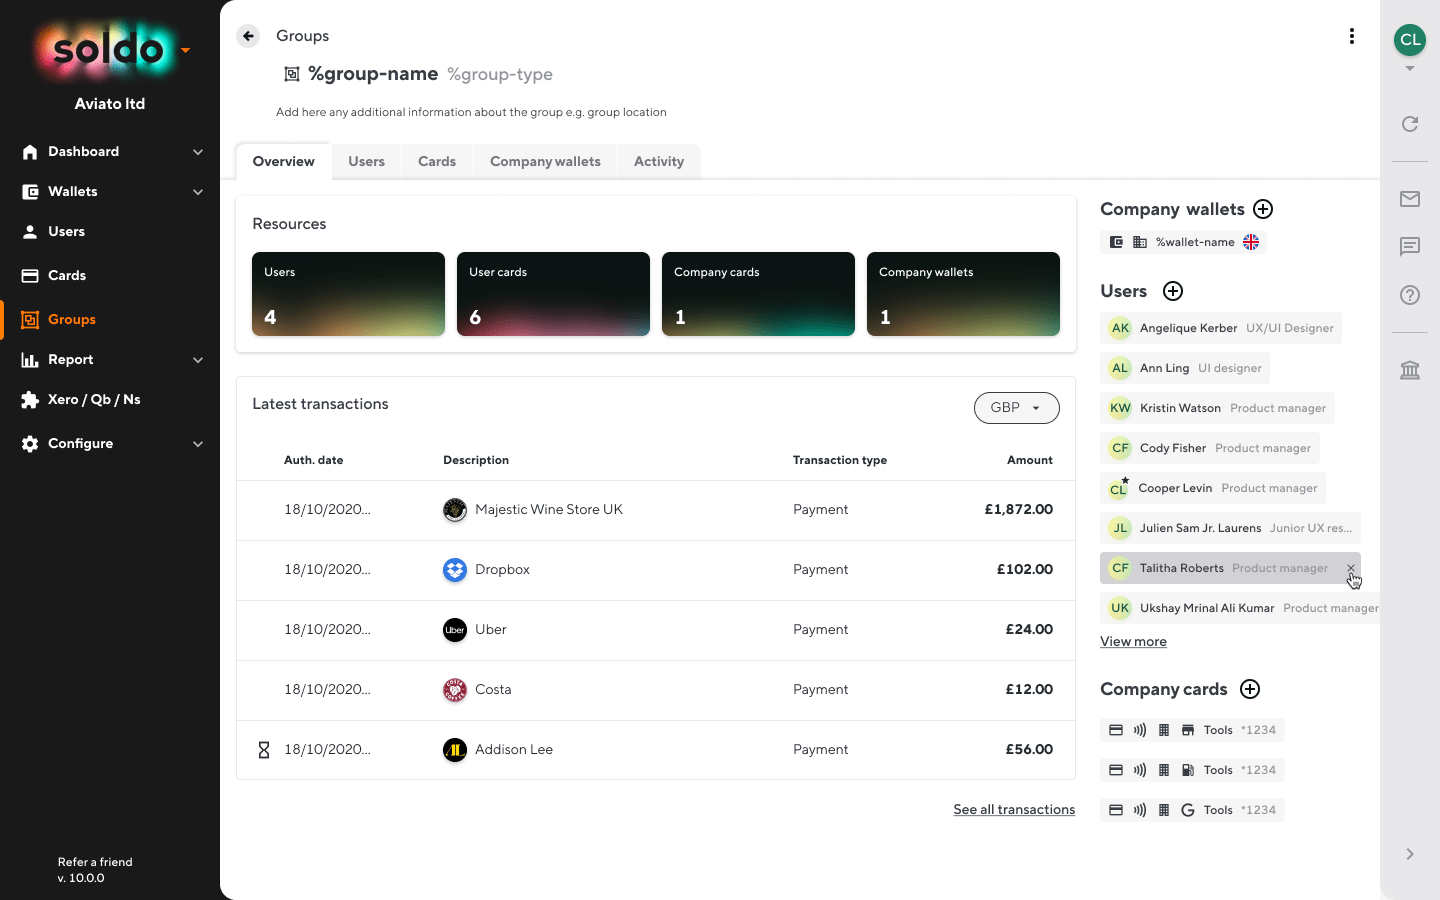Go back using the arrow next to Groups
This screenshot has width=1440, height=900.
tap(248, 36)
